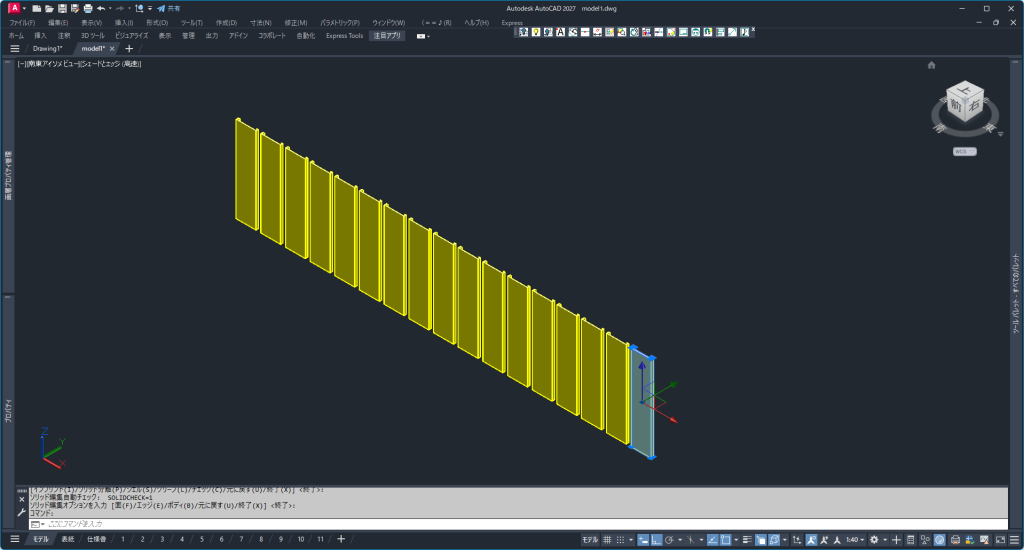Image resolution: width=1024 pixels, height=550 pixels.
Task: Click the Home icon in viewport
Action: point(932,65)
